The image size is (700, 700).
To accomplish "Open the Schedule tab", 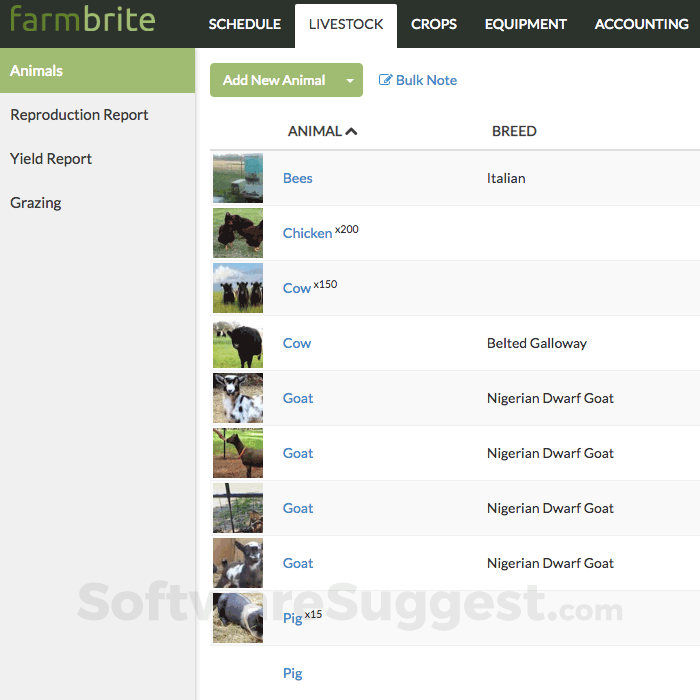I will pyautogui.click(x=245, y=24).
